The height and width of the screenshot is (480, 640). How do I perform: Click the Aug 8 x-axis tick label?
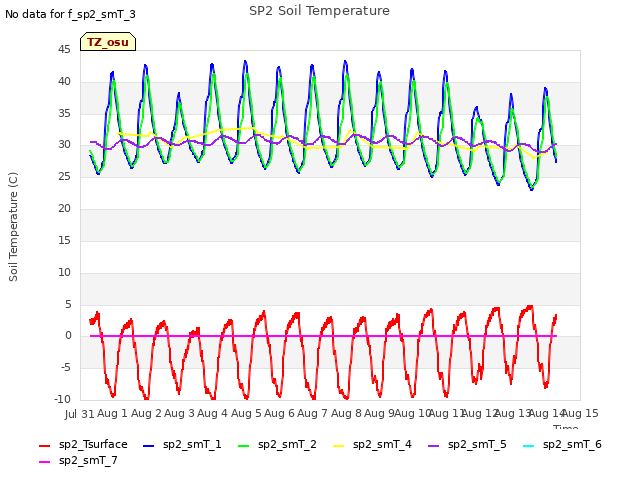pos(346,413)
